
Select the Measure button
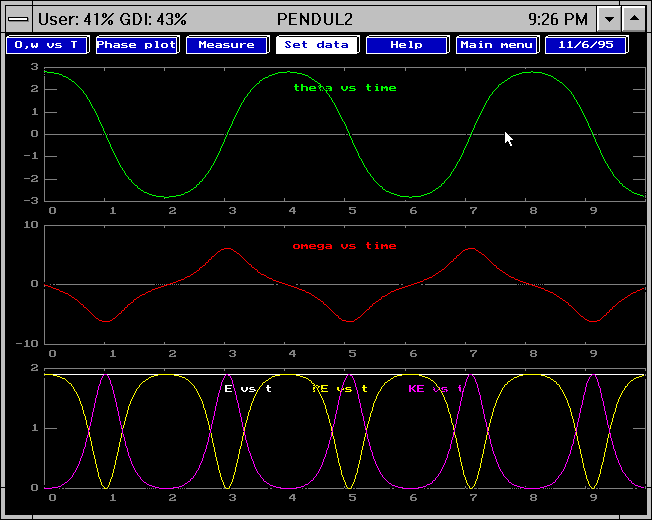click(x=226, y=45)
